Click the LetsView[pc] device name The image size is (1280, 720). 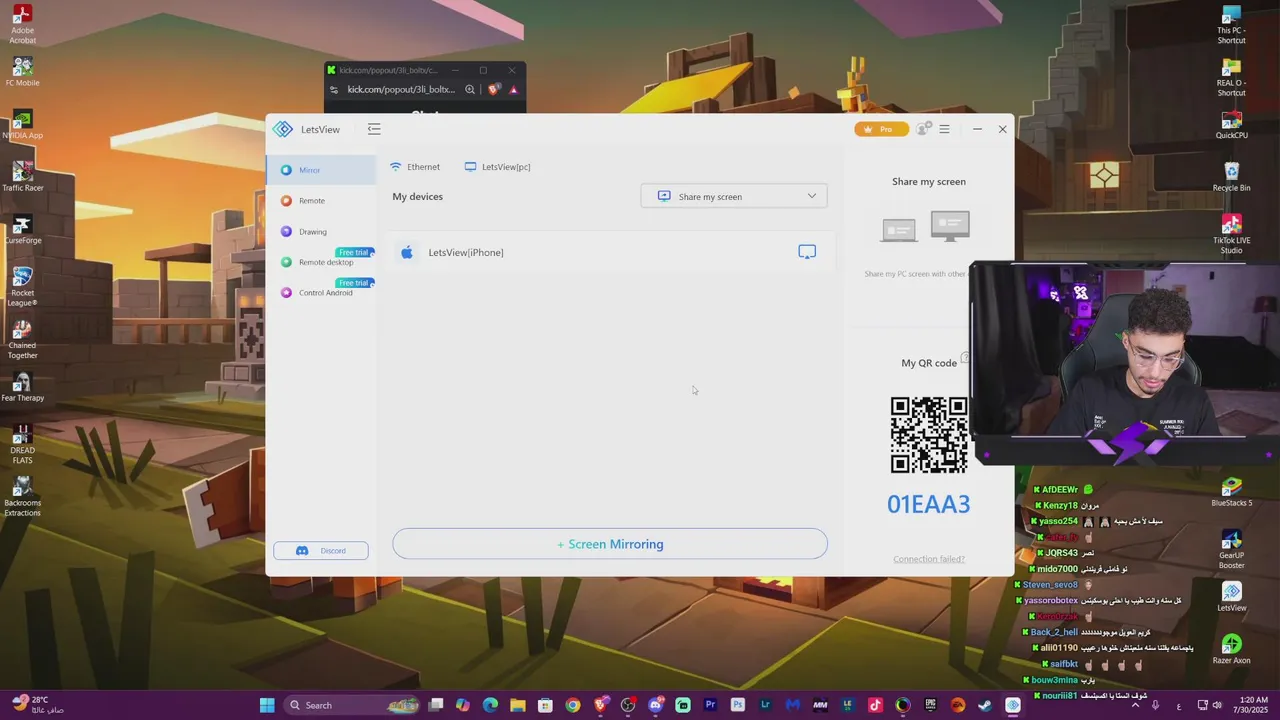tap(498, 167)
